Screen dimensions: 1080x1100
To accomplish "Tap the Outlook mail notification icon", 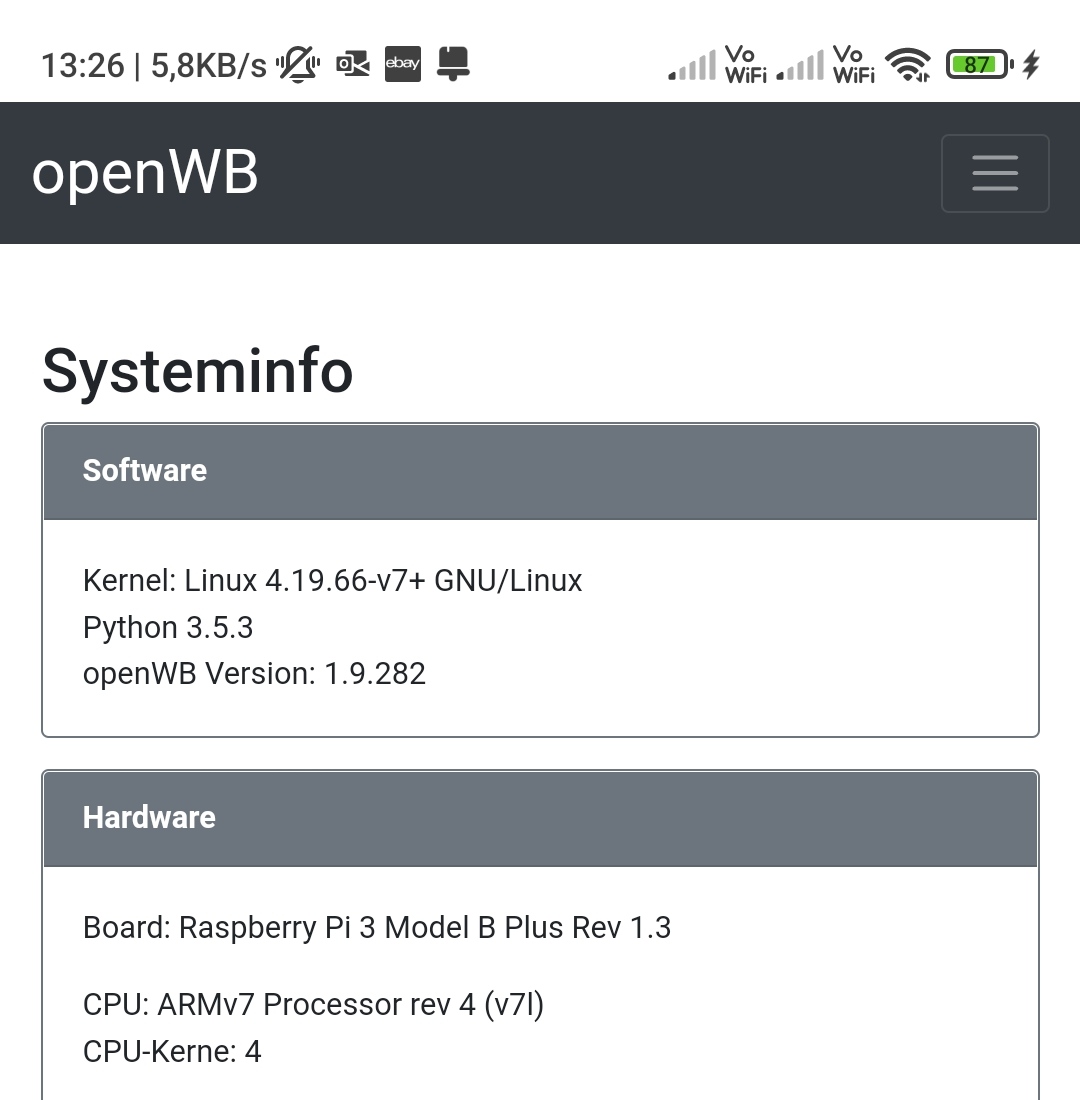I will pyautogui.click(x=352, y=65).
